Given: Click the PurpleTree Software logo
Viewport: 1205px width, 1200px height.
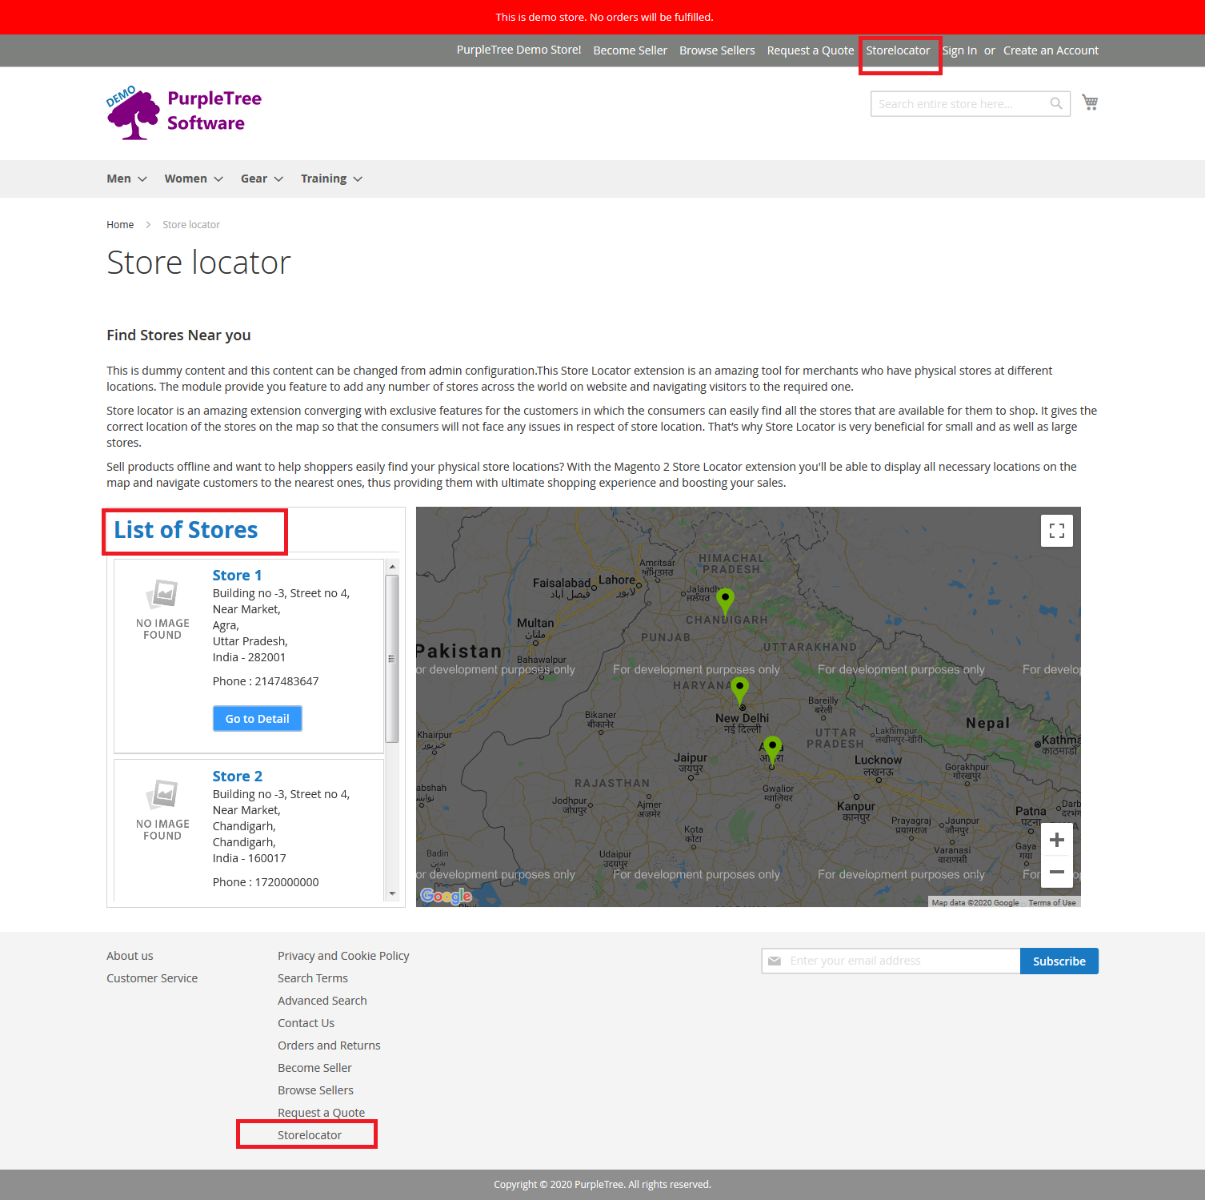Looking at the screenshot, I should 184,112.
